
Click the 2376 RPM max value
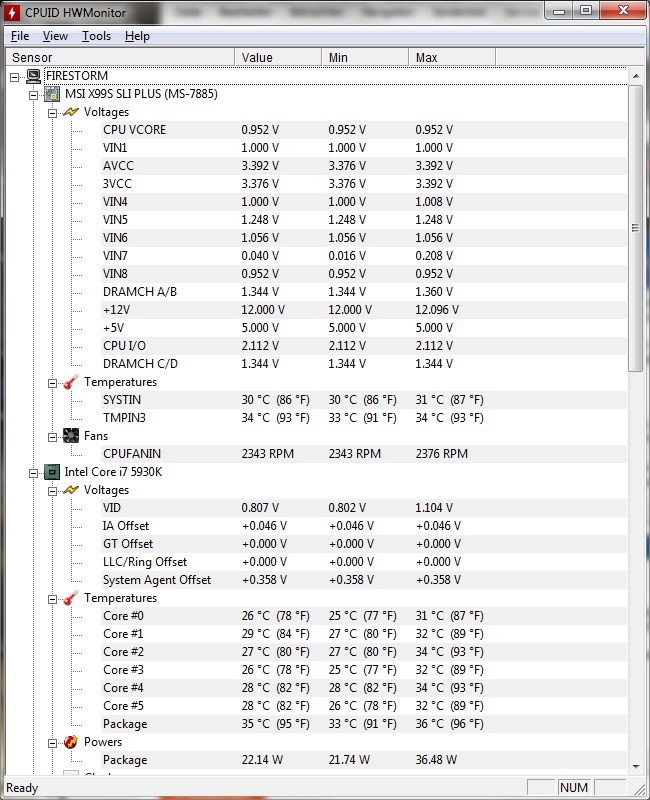coord(441,454)
